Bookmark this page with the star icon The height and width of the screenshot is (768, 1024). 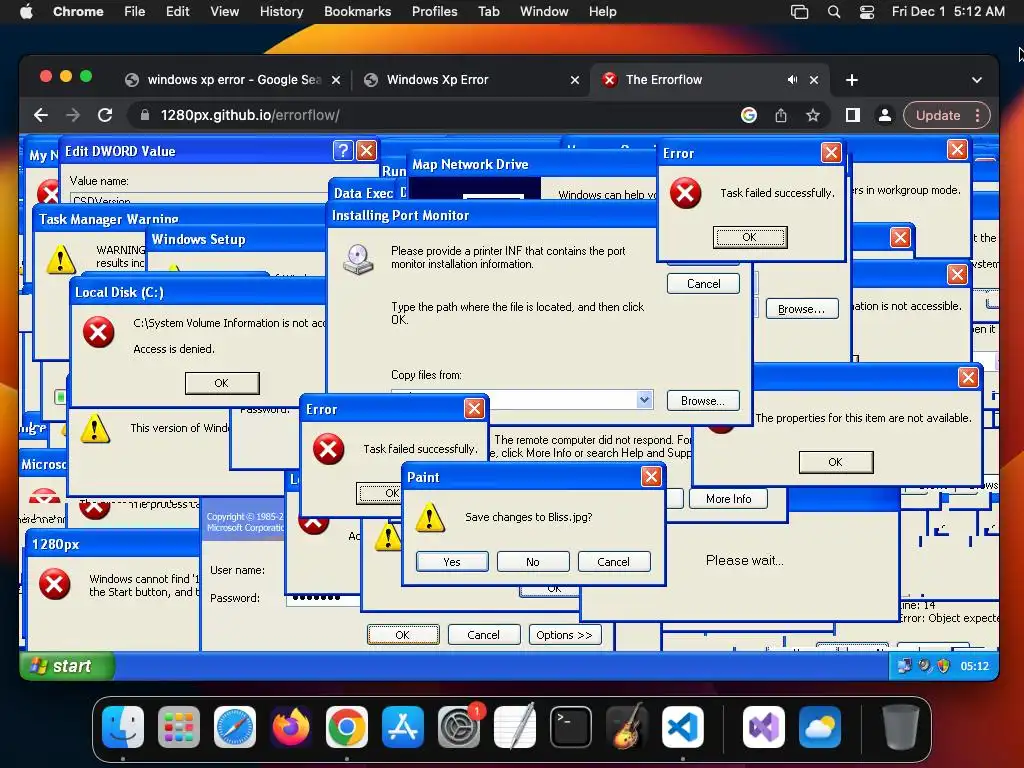click(812, 116)
